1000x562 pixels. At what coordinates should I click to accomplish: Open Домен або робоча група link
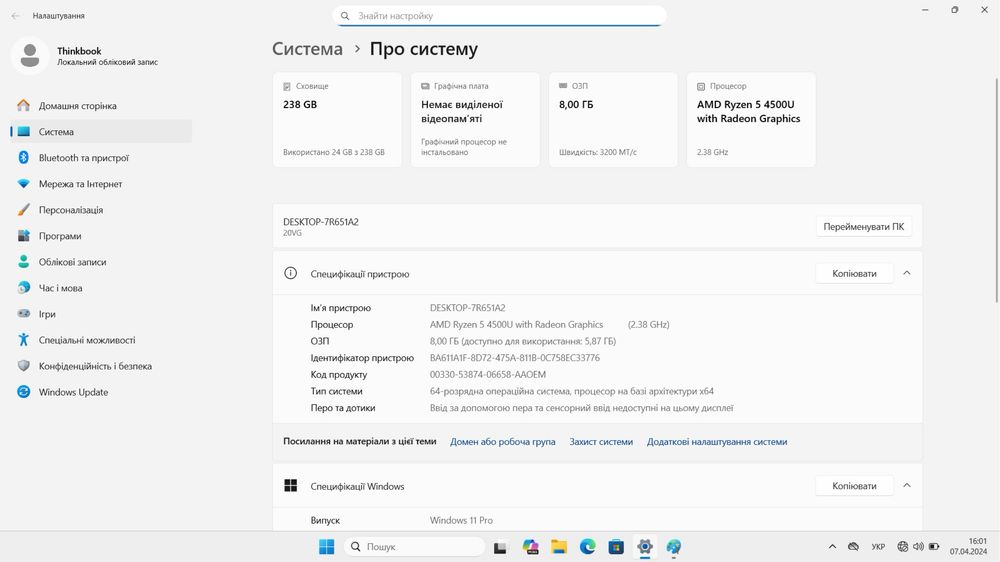[x=503, y=441]
